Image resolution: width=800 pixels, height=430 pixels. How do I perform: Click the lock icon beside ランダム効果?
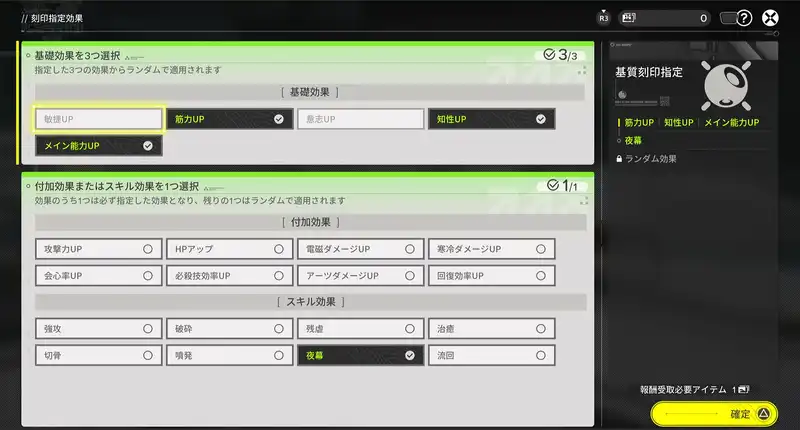click(619, 159)
